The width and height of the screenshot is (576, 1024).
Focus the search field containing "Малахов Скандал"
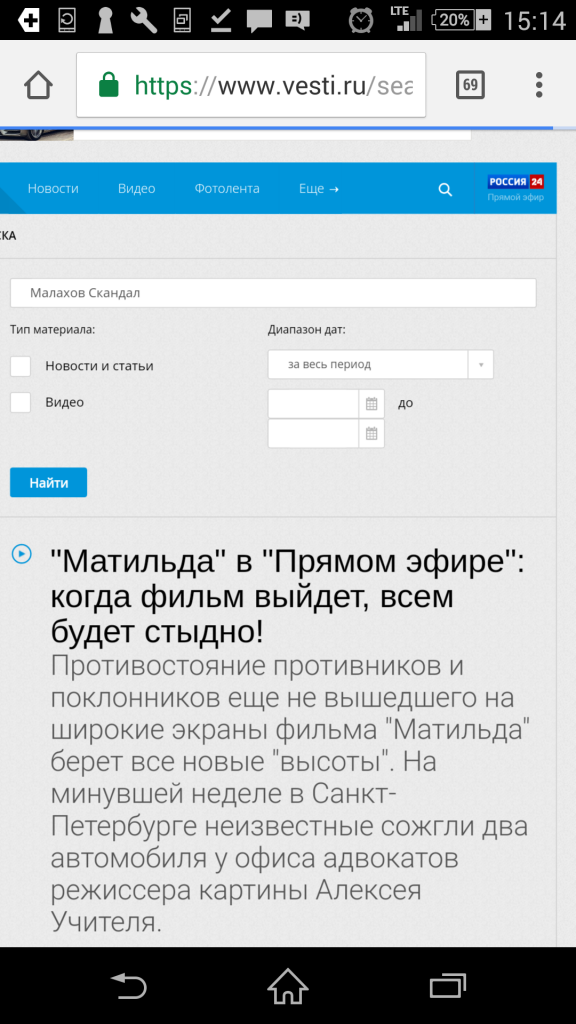[273, 293]
